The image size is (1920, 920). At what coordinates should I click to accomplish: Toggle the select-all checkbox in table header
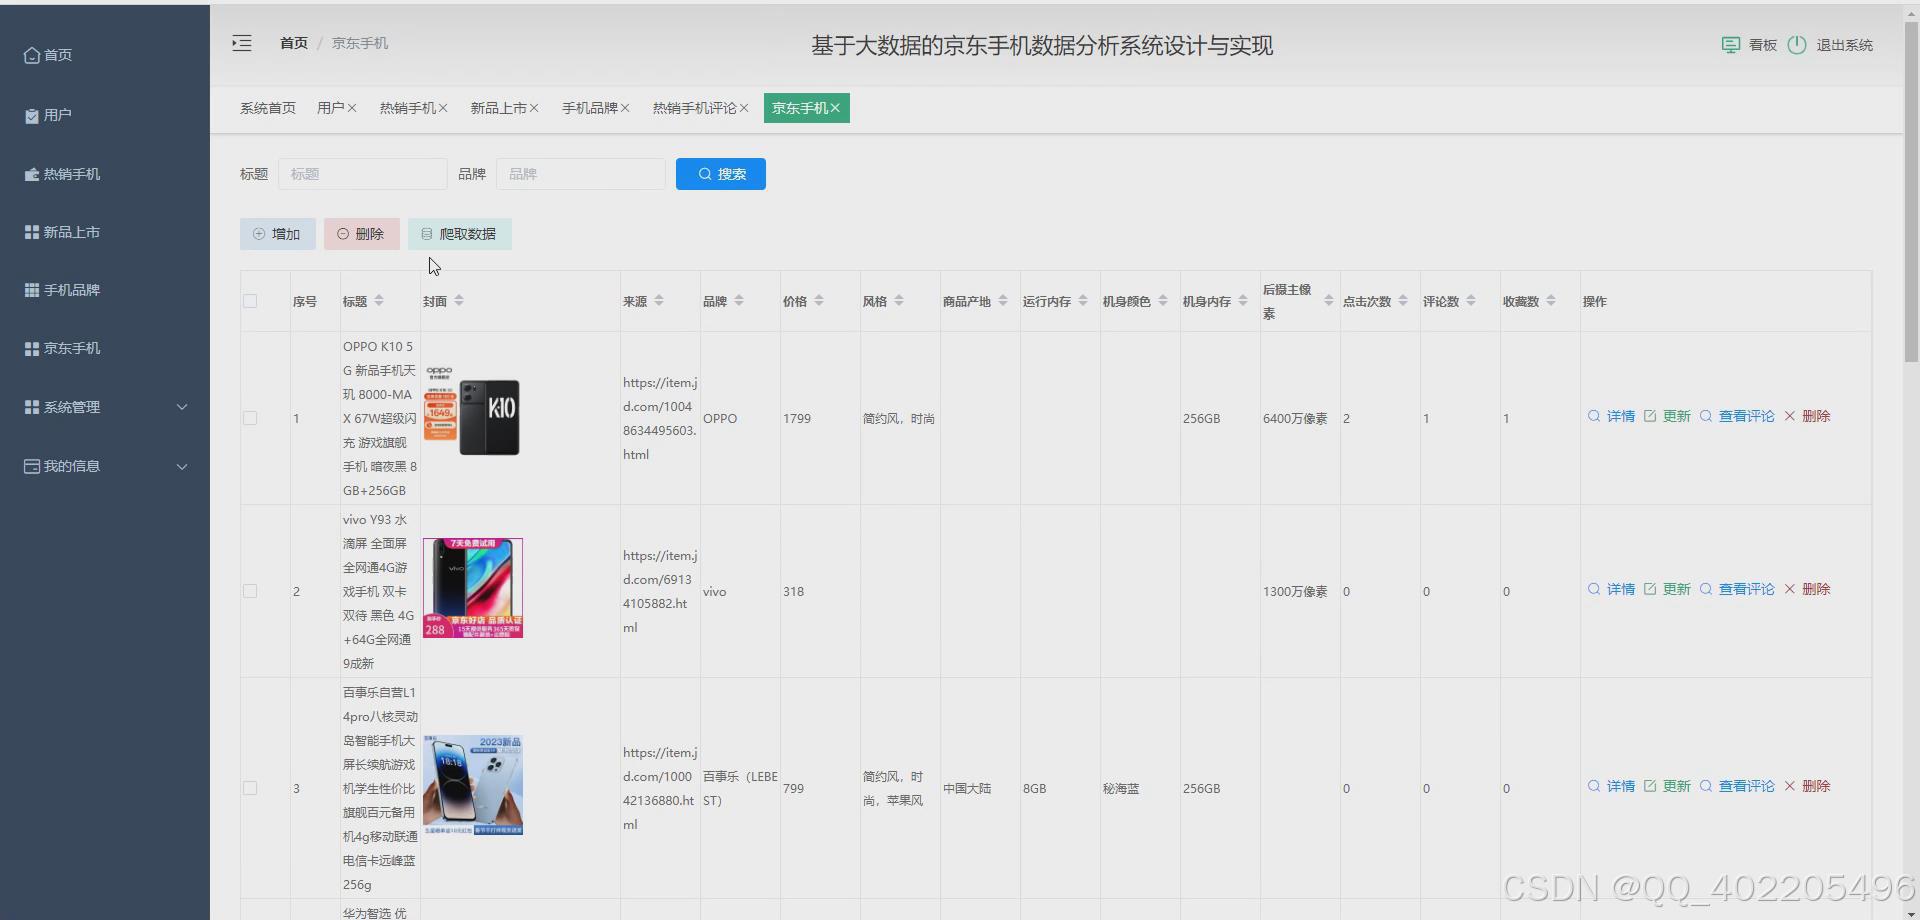[x=250, y=301]
